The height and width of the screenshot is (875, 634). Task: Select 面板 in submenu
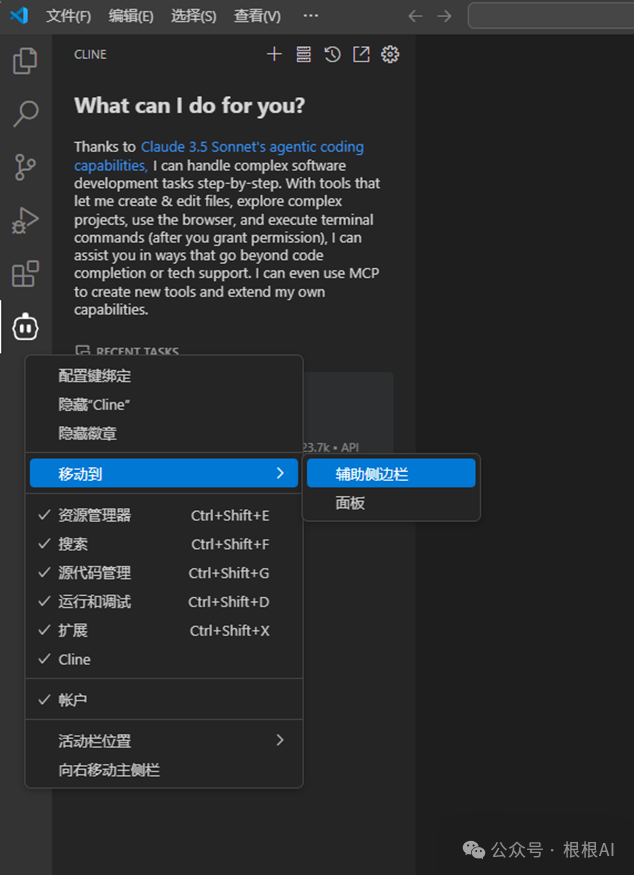coord(391,503)
